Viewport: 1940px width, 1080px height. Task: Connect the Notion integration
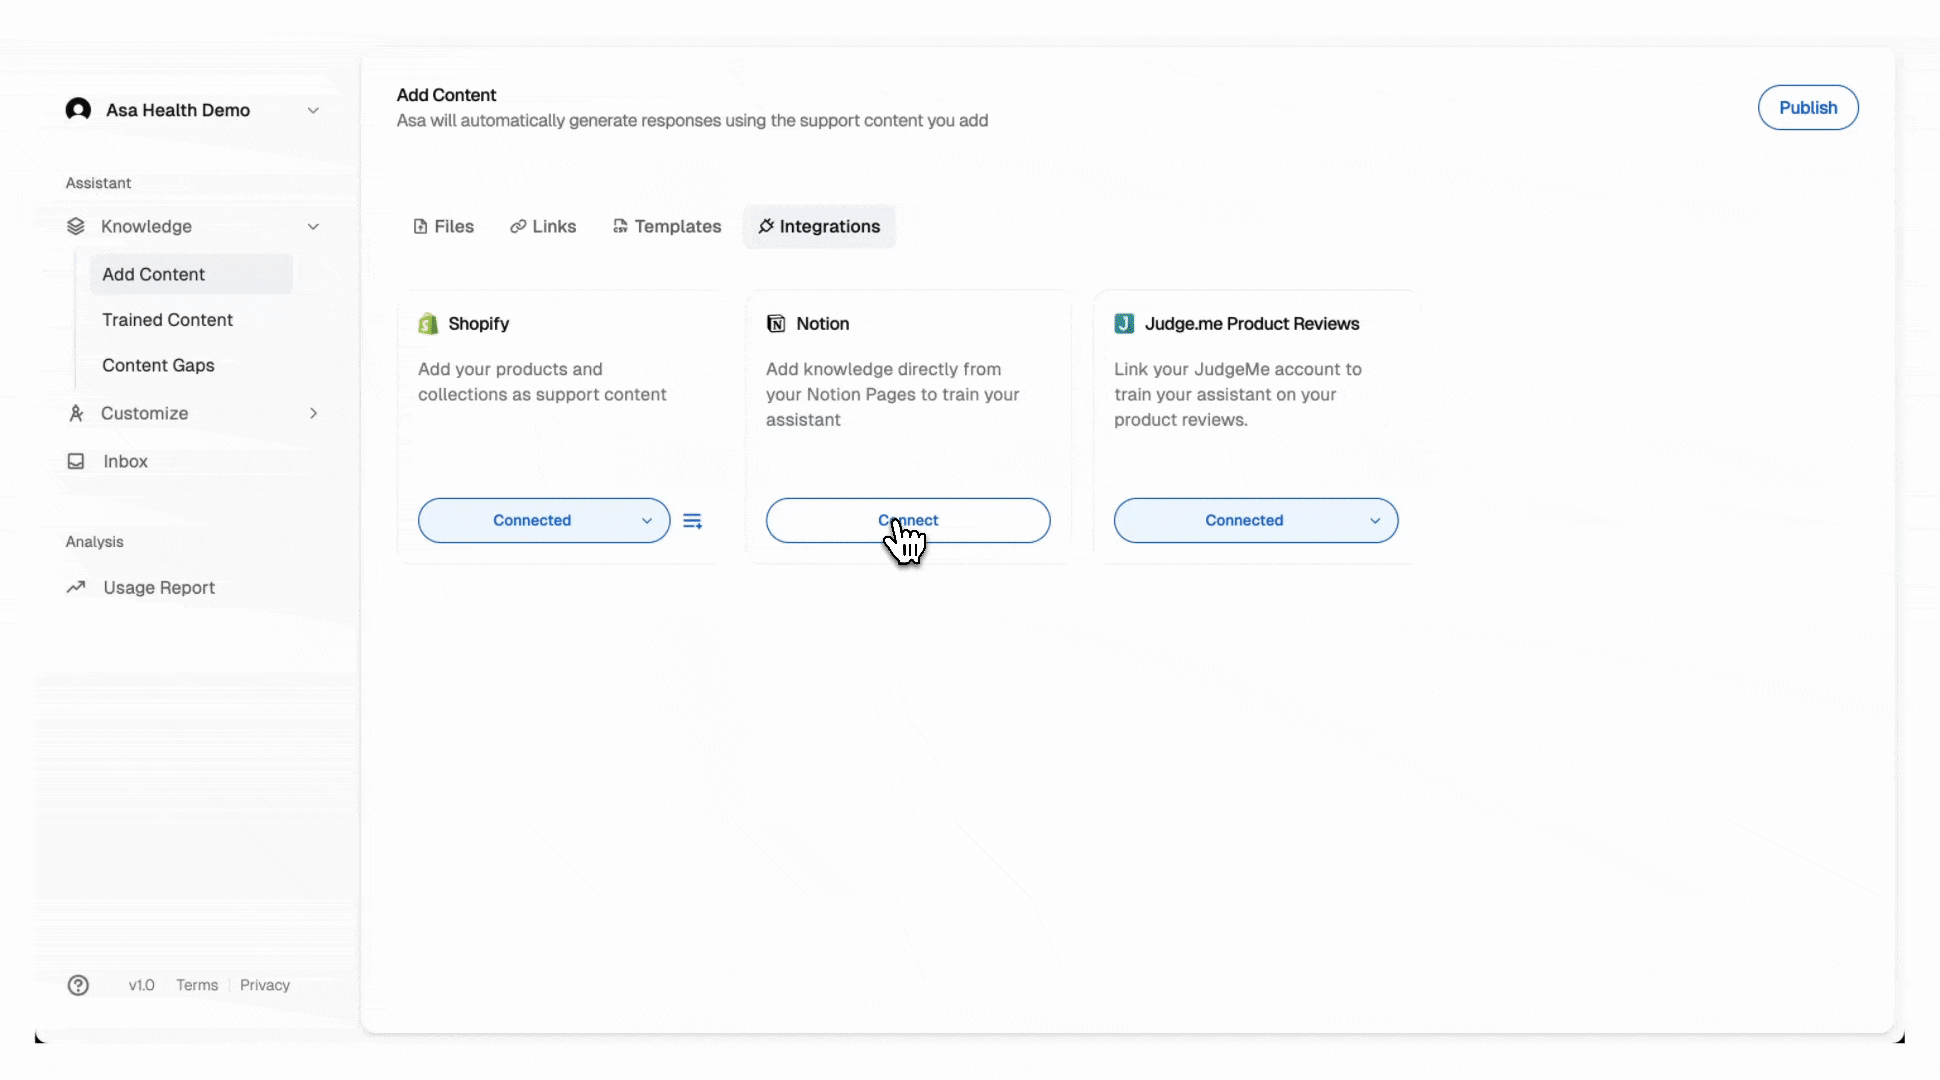[908, 521]
